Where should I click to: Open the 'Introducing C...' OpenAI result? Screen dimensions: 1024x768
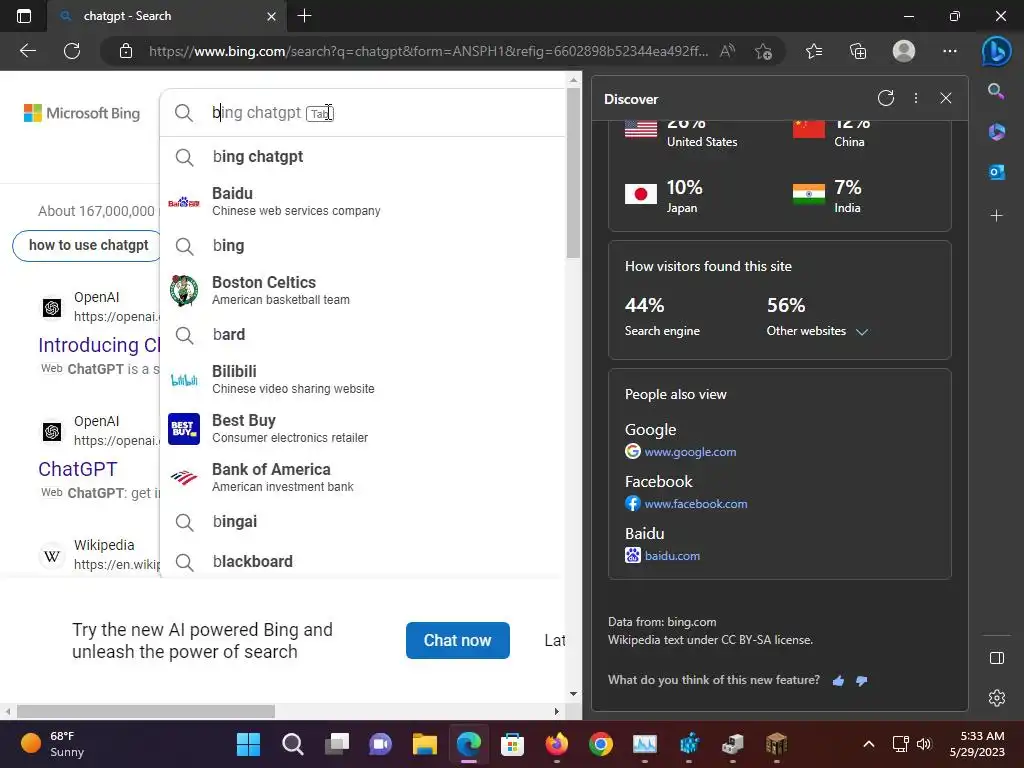pos(99,345)
